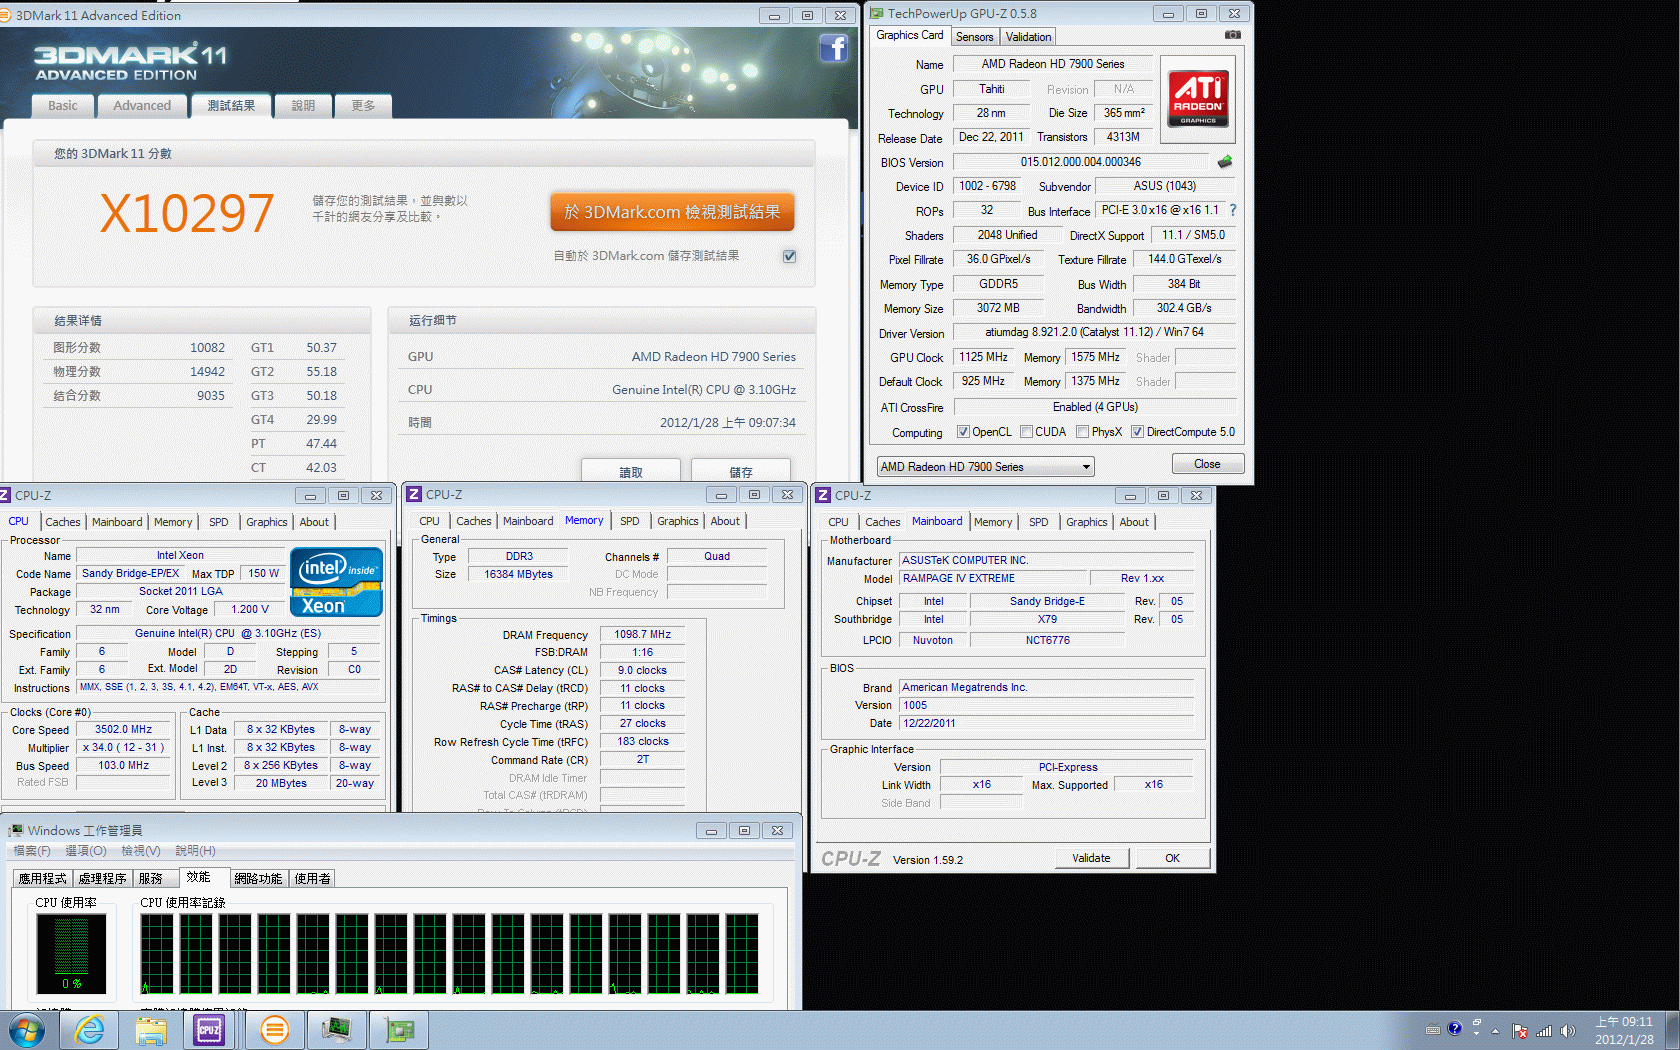Click the keyboard input method tray icon
Image resolution: width=1680 pixels, height=1050 pixels.
click(1433, 1030)
